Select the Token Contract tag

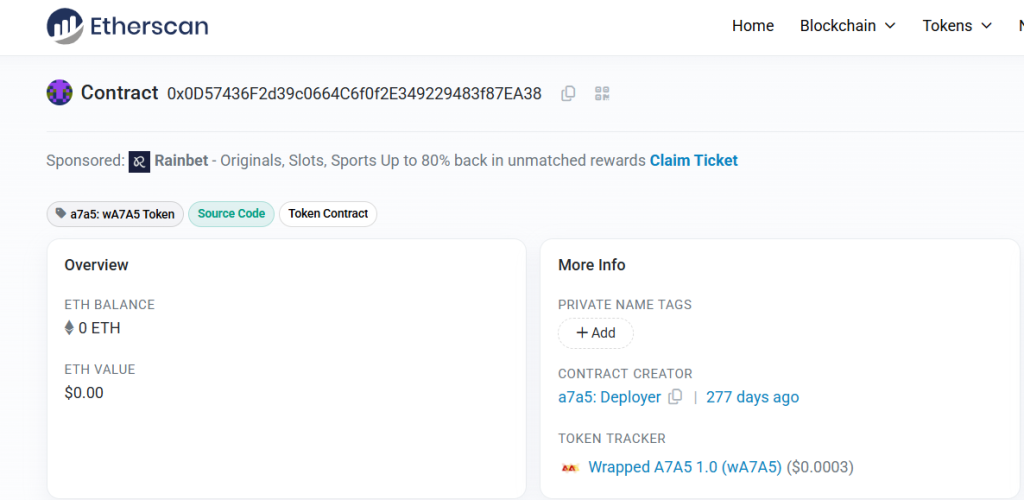(x=328, y=214)
